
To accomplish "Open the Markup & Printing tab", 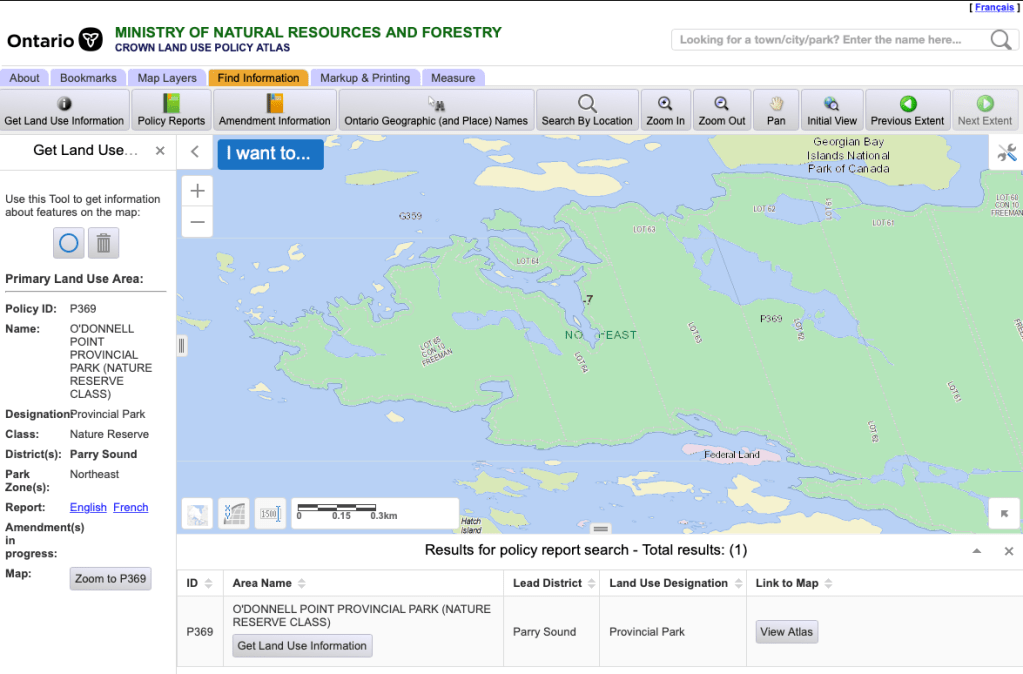I will [364, 78].
